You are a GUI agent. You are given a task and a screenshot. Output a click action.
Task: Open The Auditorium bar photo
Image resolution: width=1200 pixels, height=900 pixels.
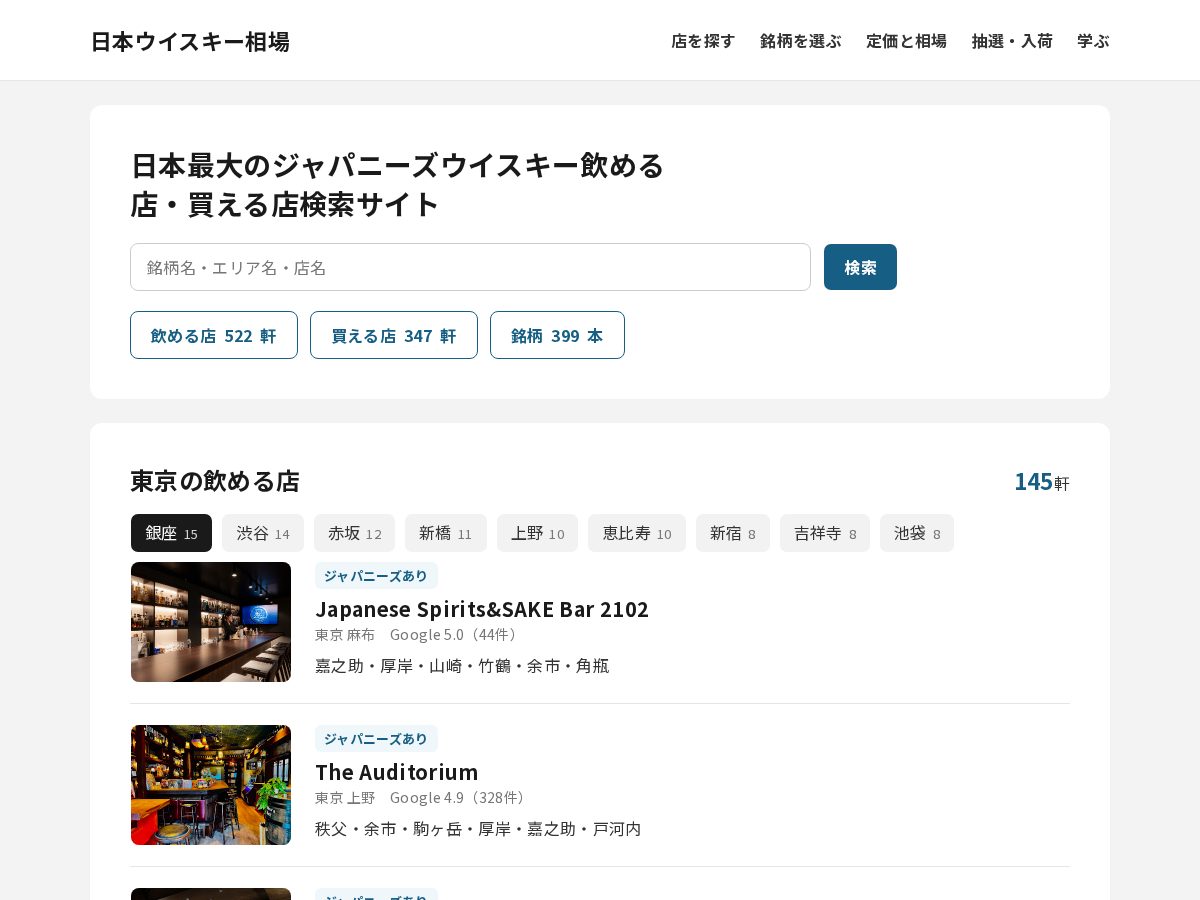pos(211,785)
